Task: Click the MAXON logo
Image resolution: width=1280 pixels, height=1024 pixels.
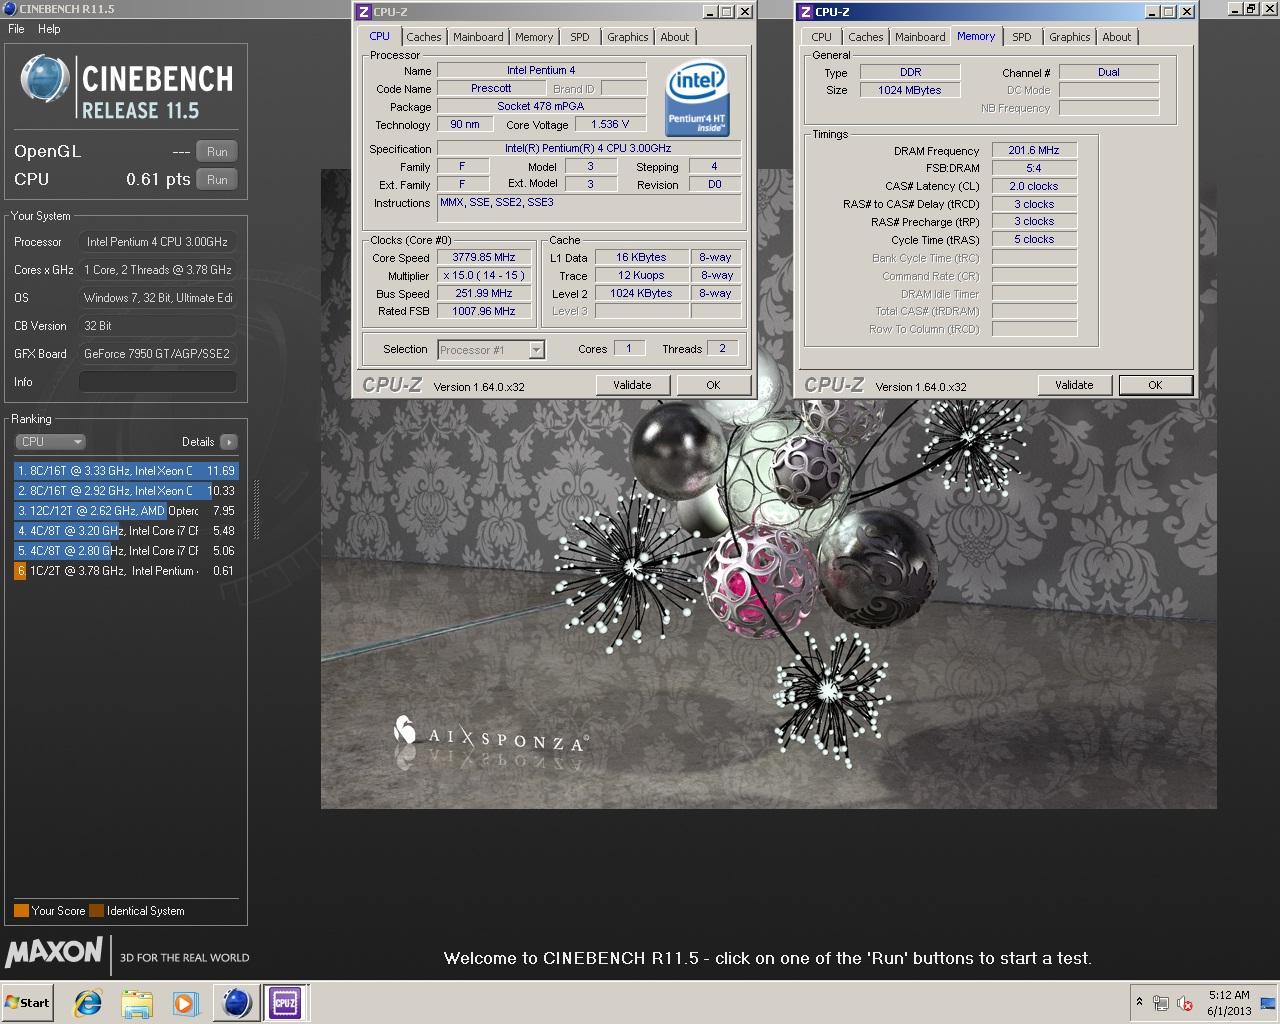Action: click(54, 951)
